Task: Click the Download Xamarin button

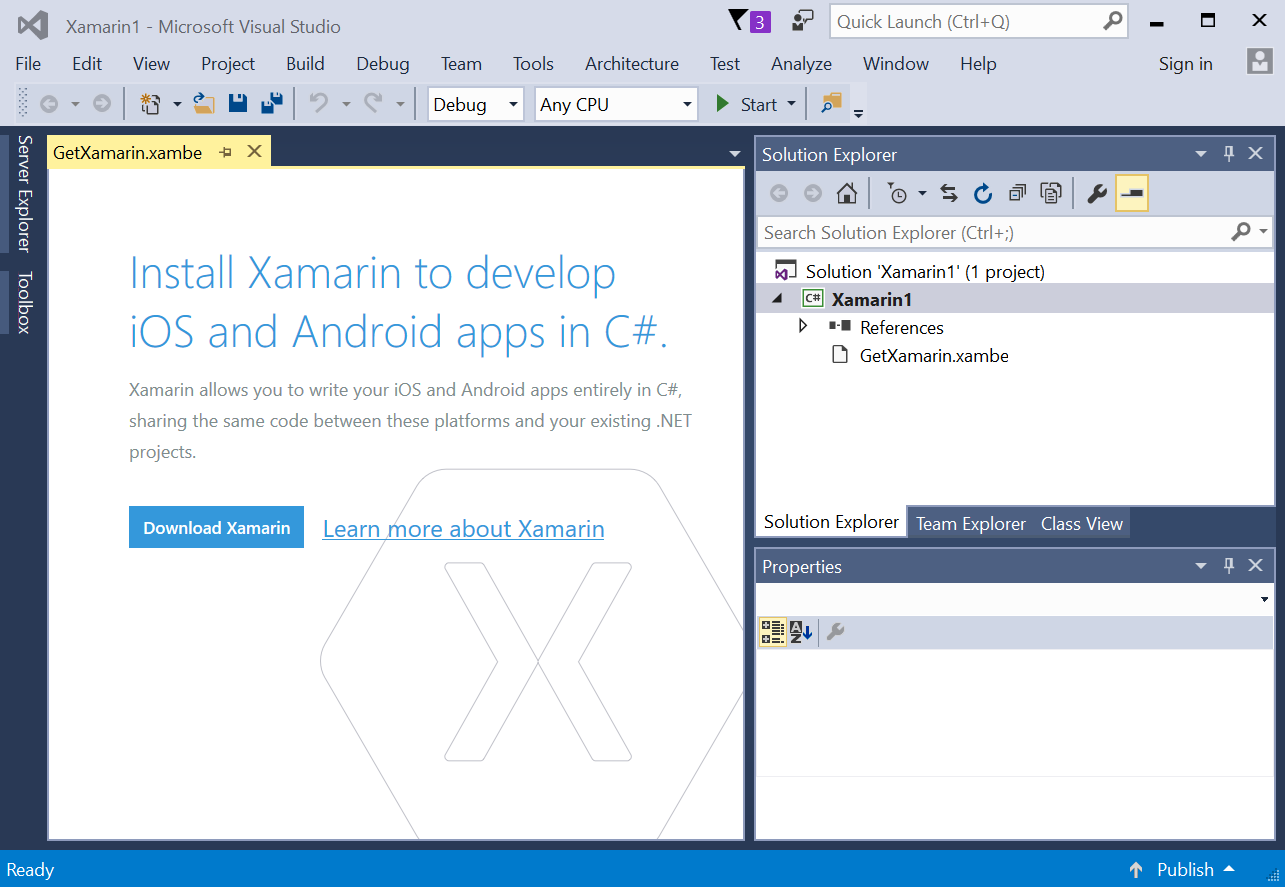Action: click(216, 527)
